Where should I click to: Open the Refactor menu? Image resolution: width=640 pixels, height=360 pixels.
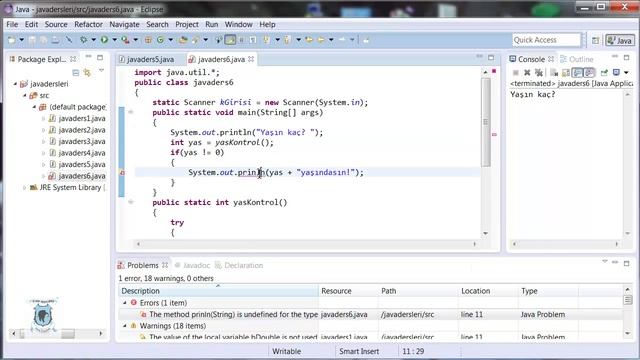(x=88, y=24)
